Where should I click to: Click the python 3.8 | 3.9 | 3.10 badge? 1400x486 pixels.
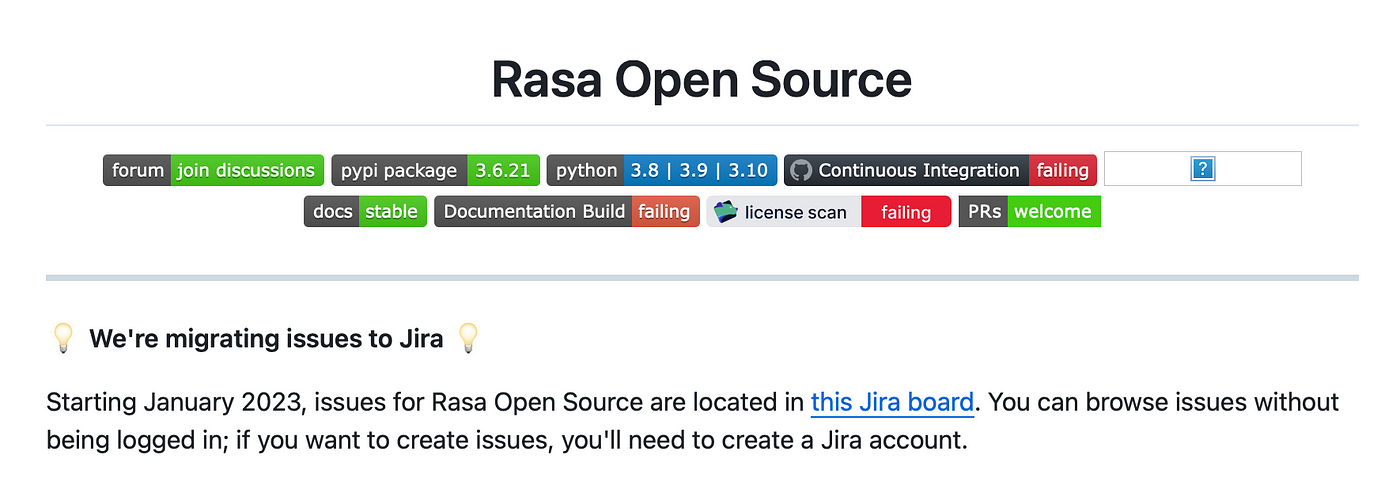(x=662, y=170)
